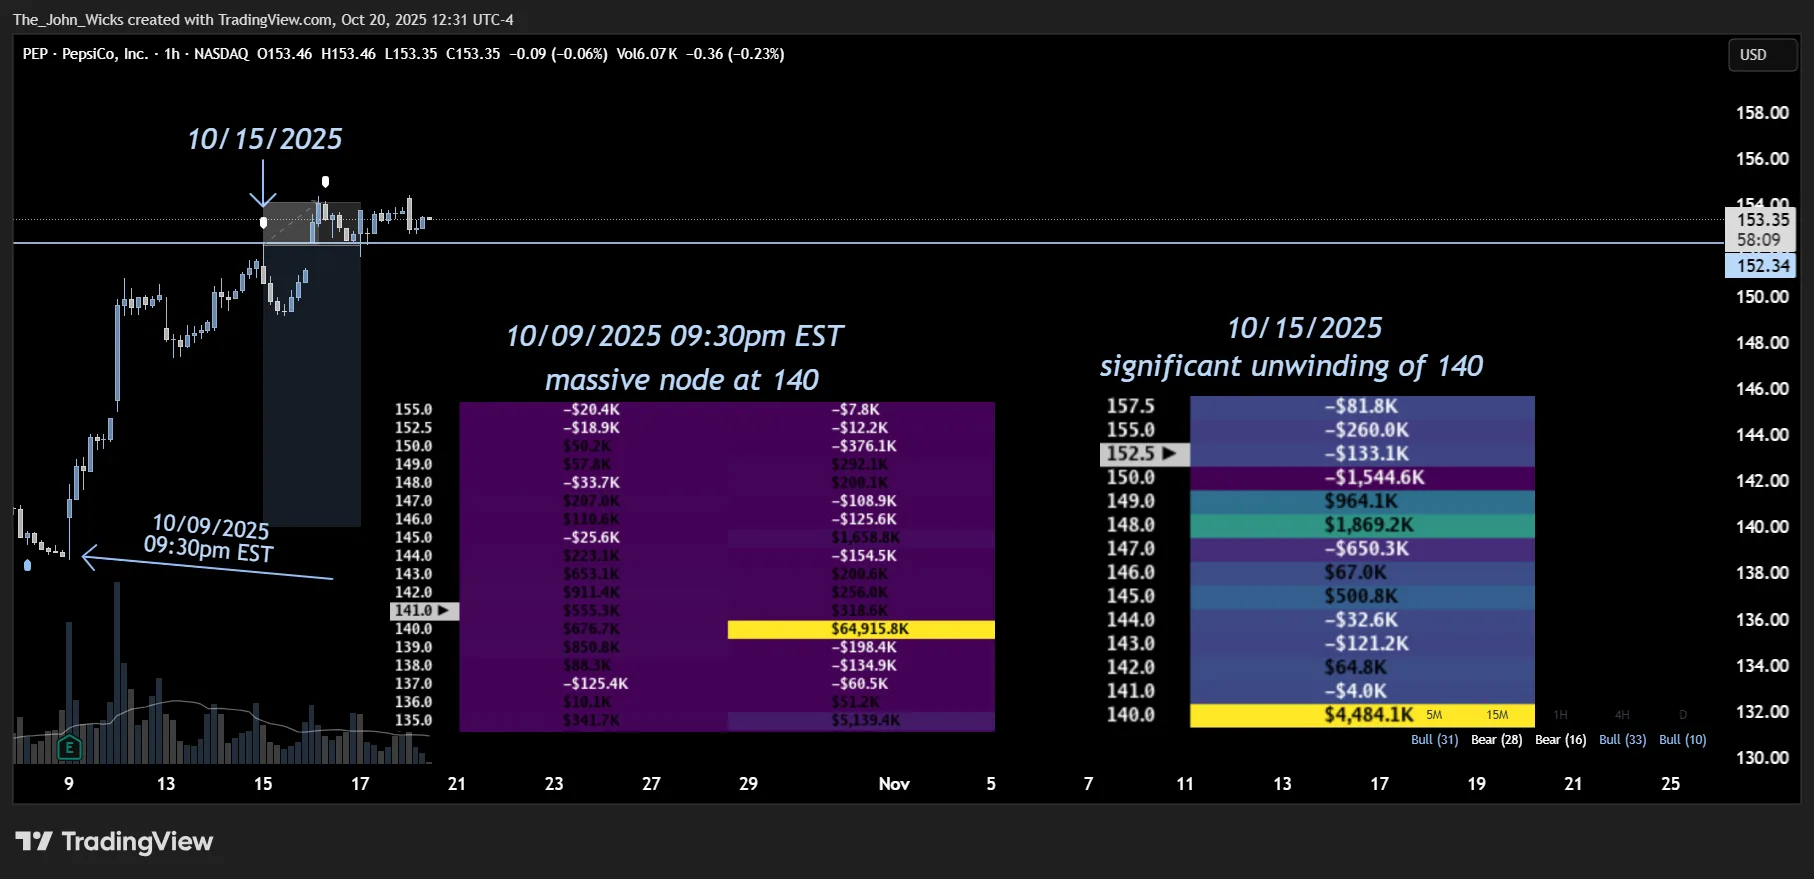
Task: Click the 157.5 strike row label
Action: pos(1130,406)
